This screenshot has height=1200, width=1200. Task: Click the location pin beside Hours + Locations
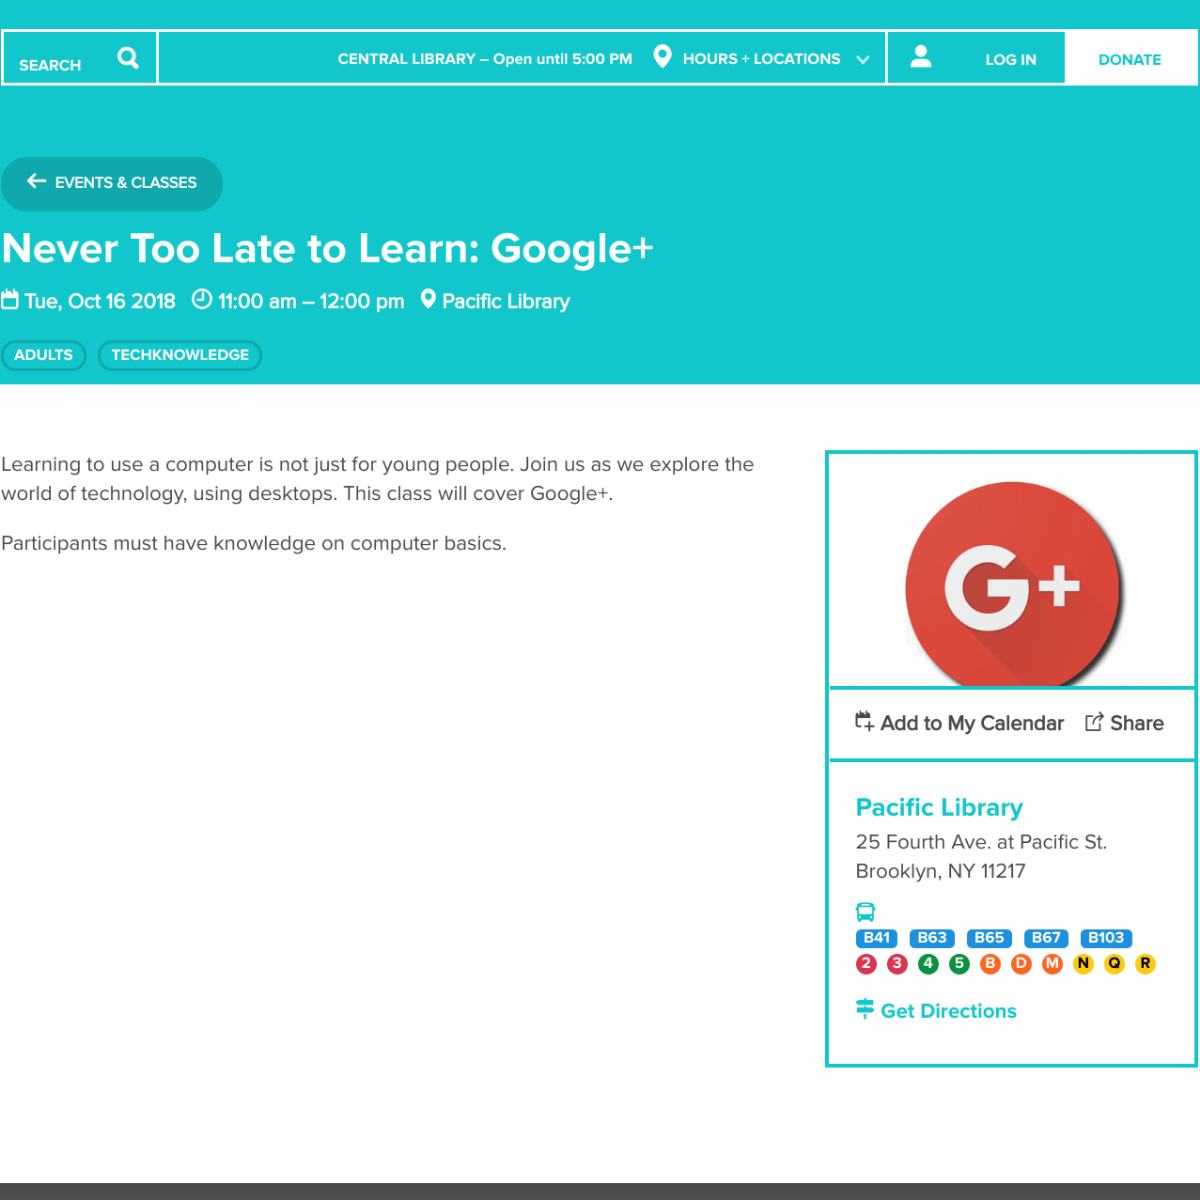pyautogui.click(x=662, y=56)
